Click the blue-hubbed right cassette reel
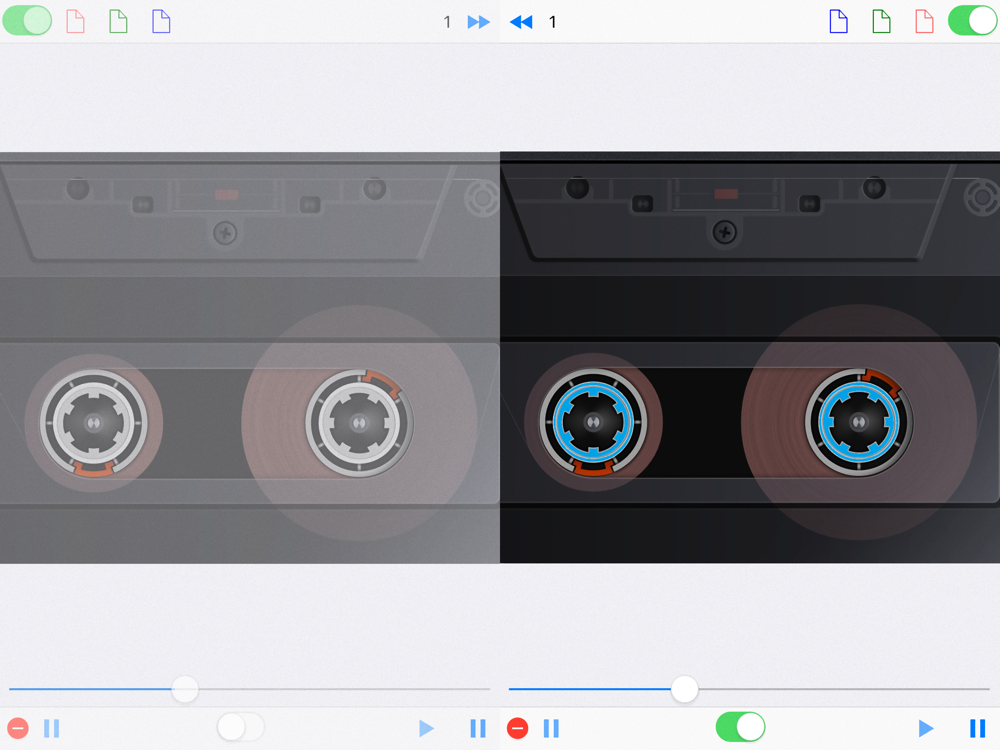 pyautogui.click(x=858, y=422)
